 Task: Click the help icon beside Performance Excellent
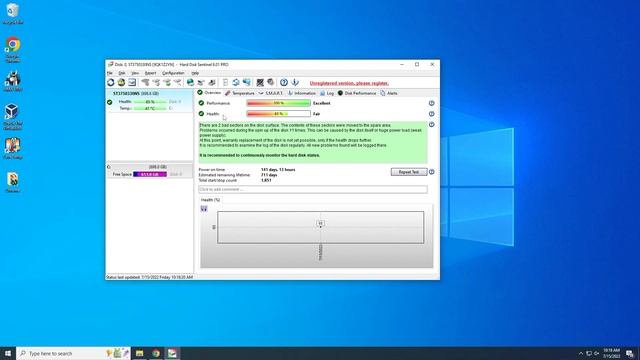coord(431,103)
